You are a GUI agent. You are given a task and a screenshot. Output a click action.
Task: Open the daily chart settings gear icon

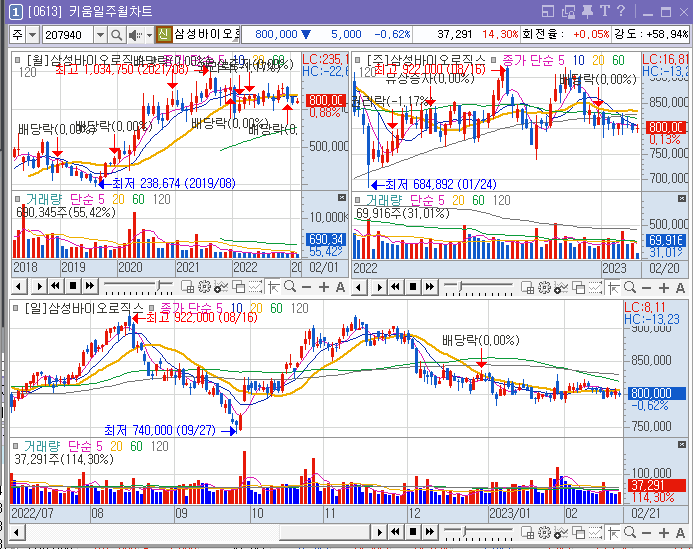click(x=544, y=533)
